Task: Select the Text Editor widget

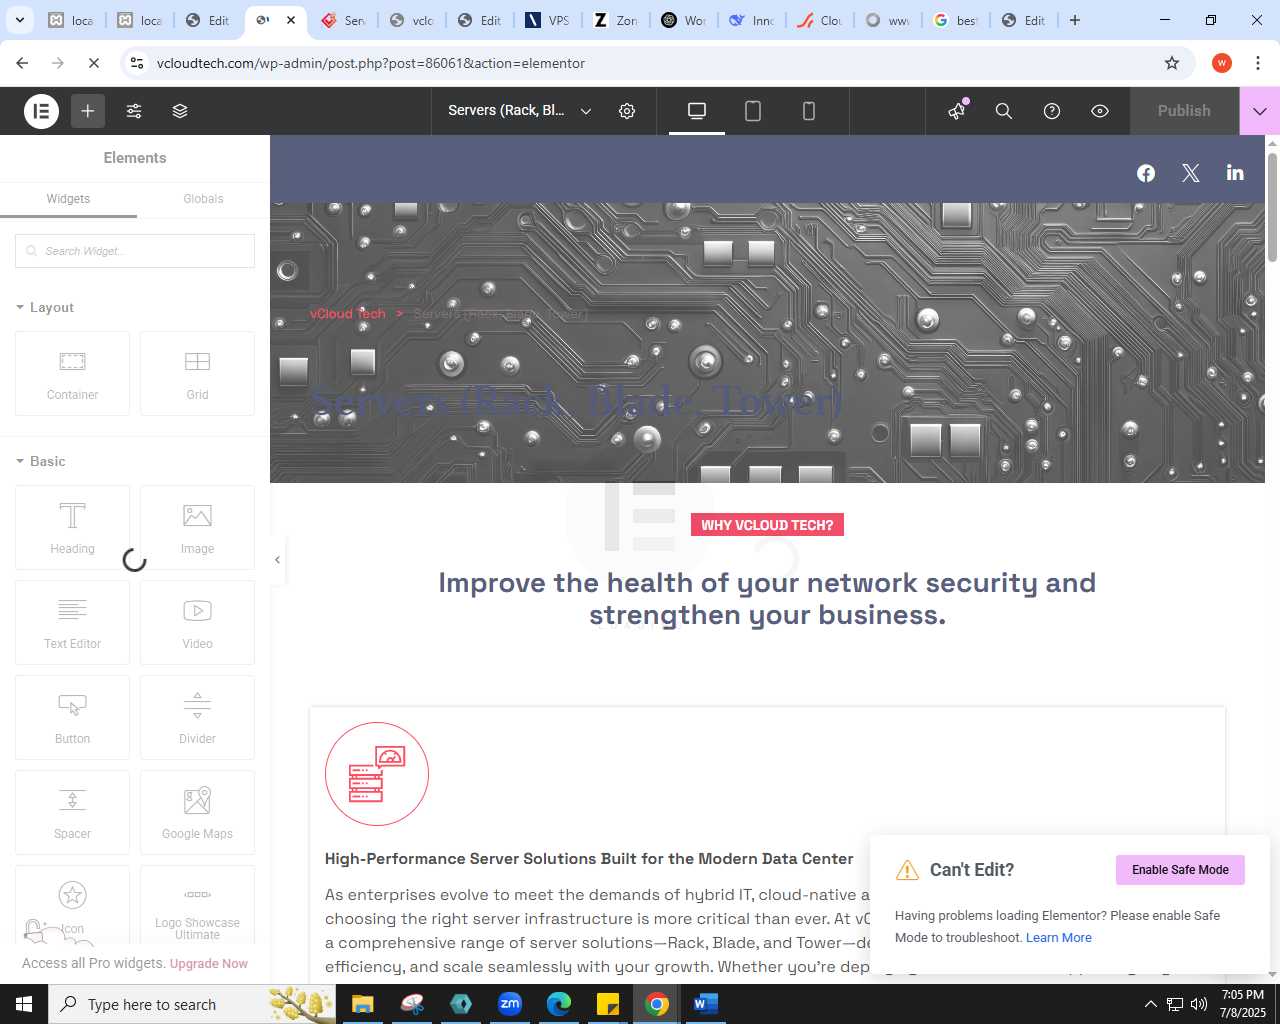Action: click(x=72, y=622)
